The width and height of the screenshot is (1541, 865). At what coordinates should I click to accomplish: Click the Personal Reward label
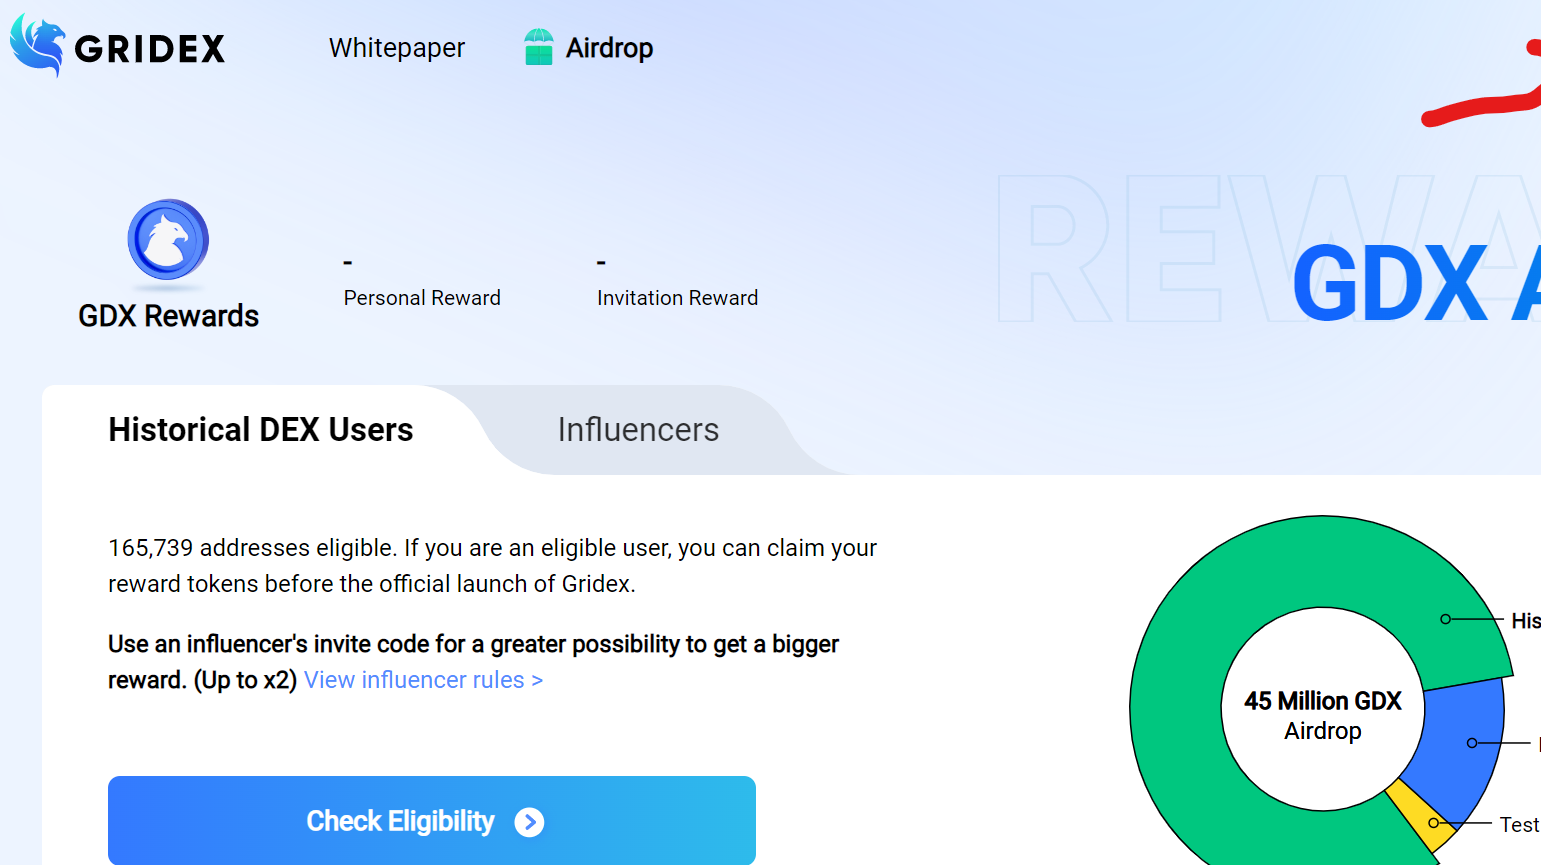pyautogui.click(x=422, y=298)
